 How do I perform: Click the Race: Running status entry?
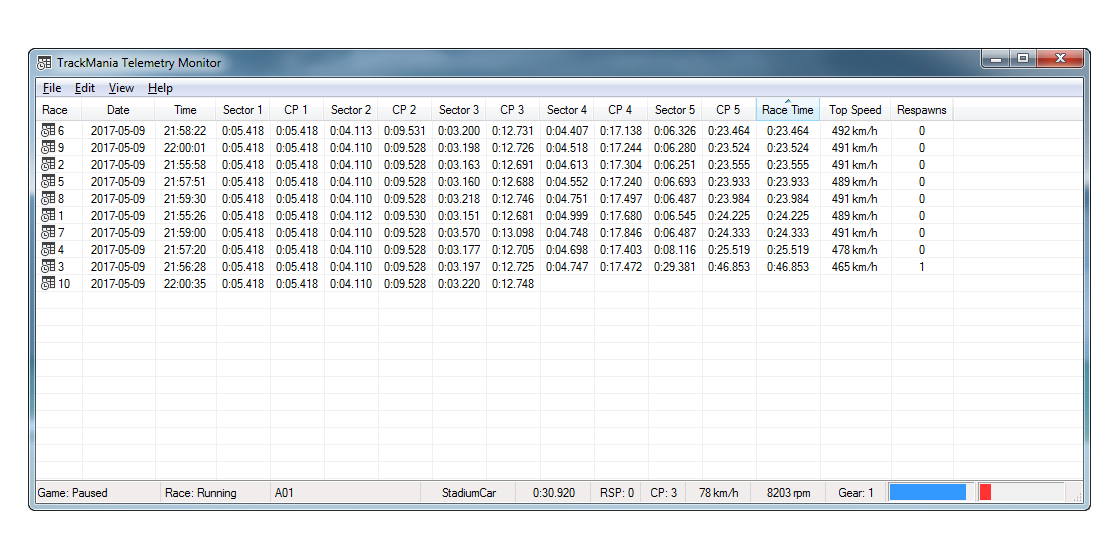click(x=200, y=493)
